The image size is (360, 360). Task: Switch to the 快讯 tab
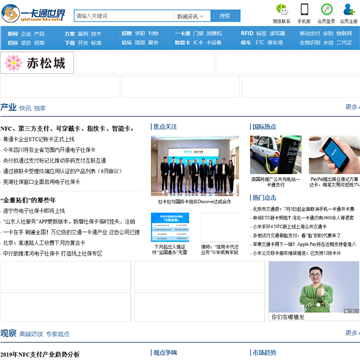pyautogui.click(x=25, y=108)
